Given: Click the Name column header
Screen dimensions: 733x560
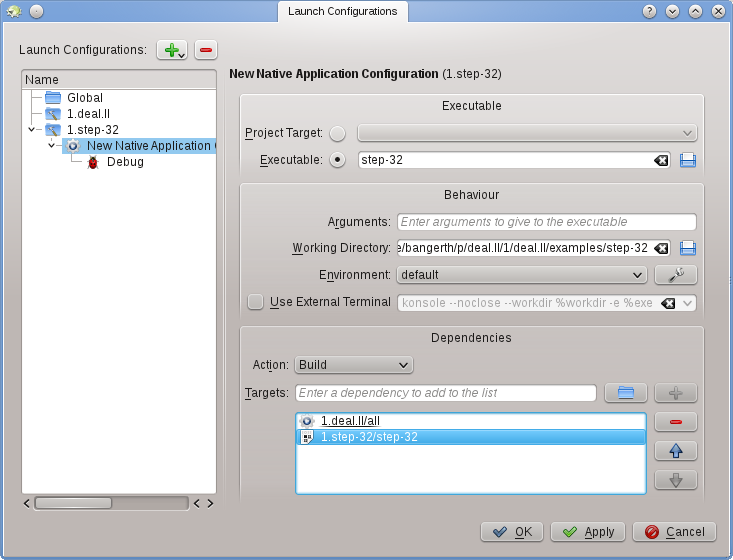Looking at the screenshot, I should click(x=119, y=79).
